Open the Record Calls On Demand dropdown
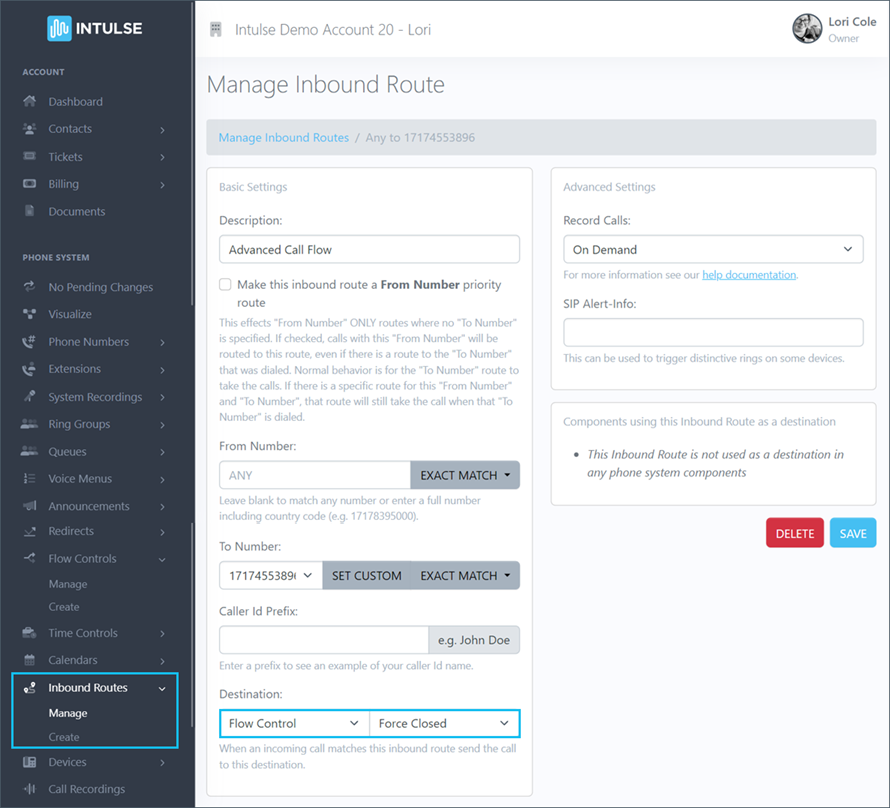 pyautogui.click(x=713, y=249)
